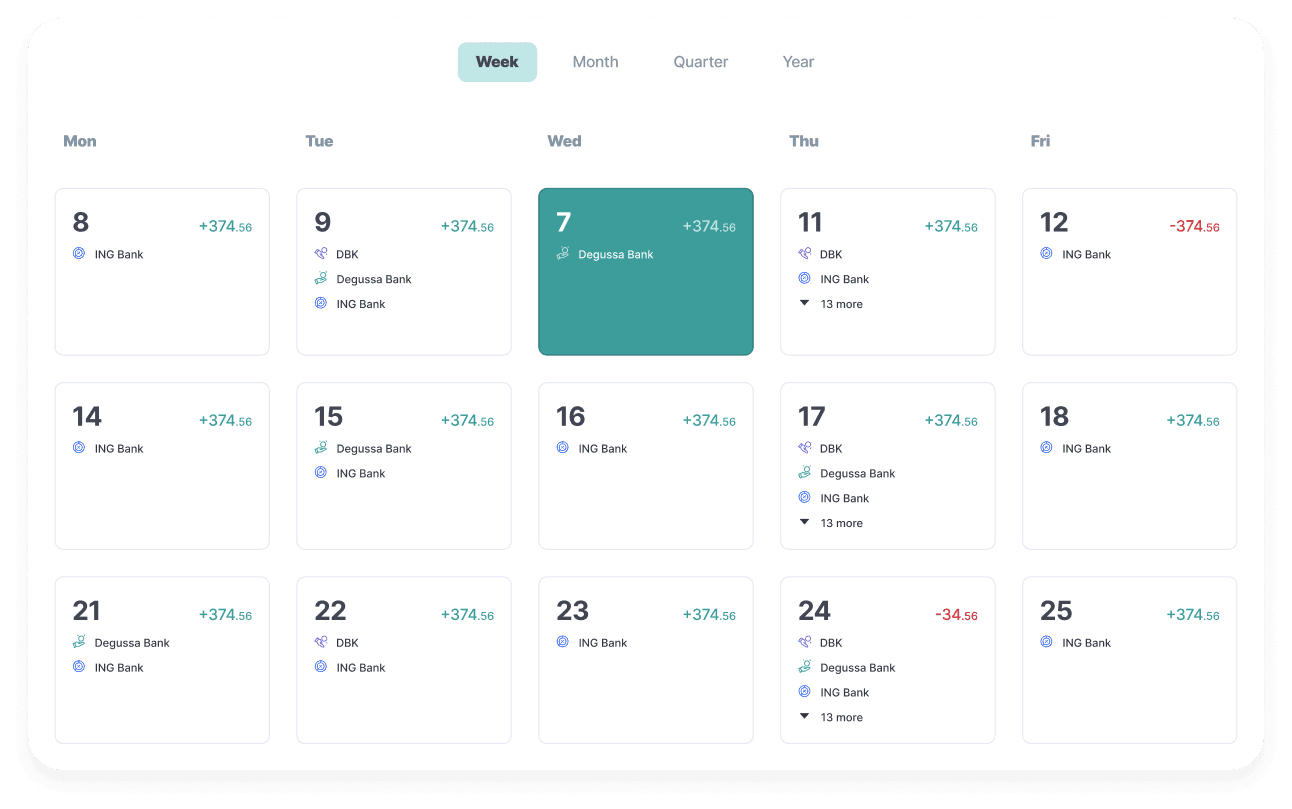Click the +374.56 amount on day 14
Viewport: 1292px width, 809px height.
pos(225,420)
